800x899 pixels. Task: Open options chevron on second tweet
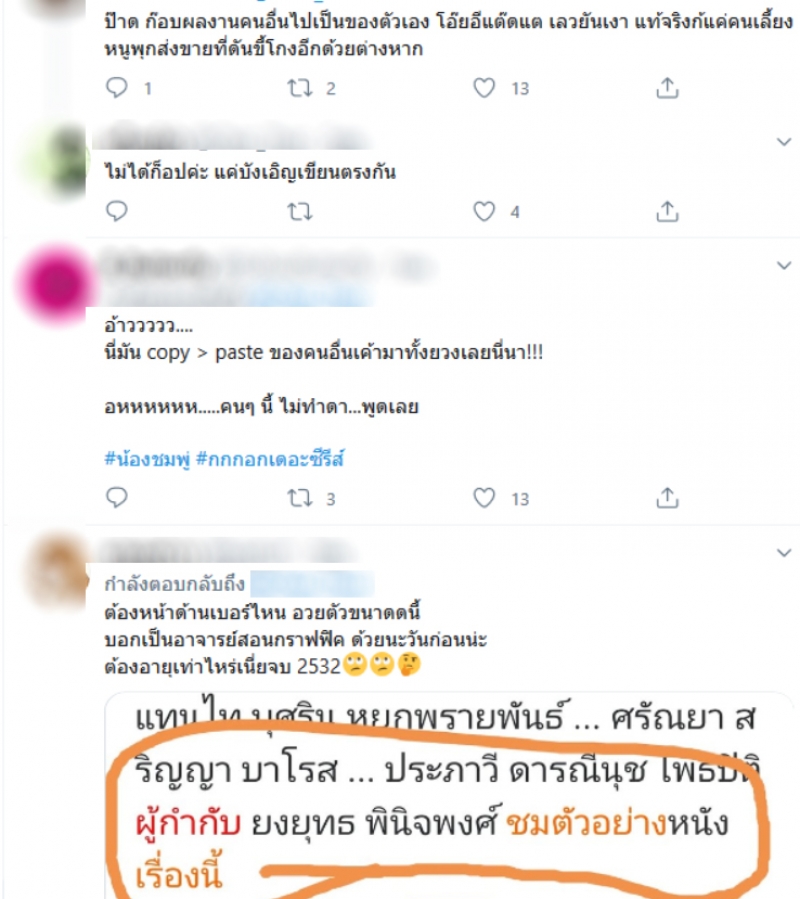point(783,142)
